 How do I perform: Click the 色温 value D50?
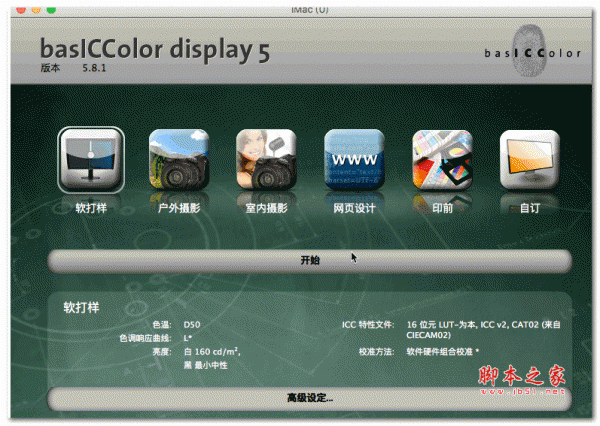click(192, 325)
